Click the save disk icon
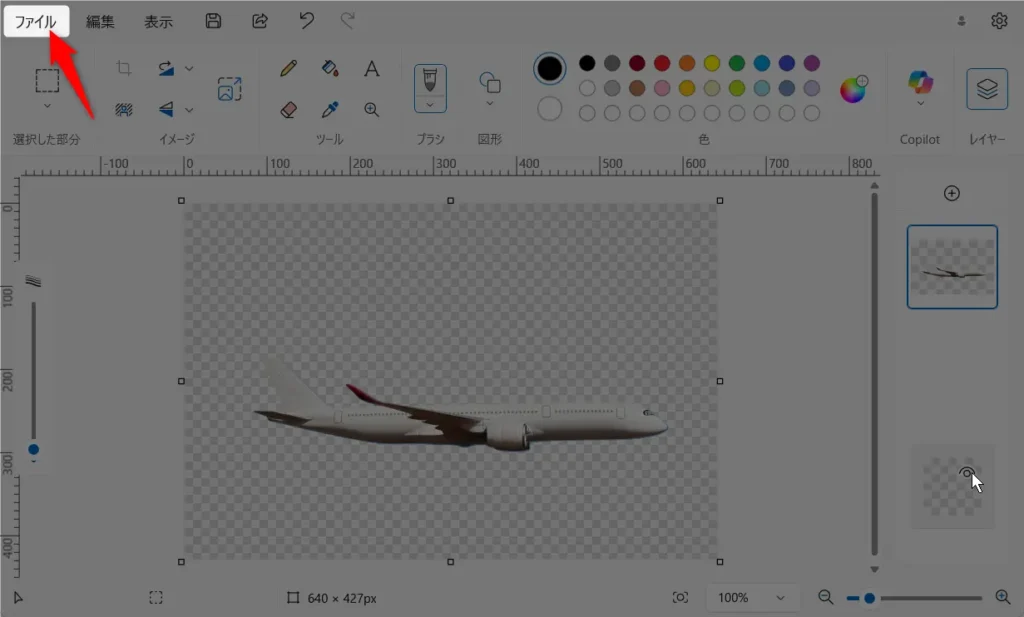 coord(213,21)
